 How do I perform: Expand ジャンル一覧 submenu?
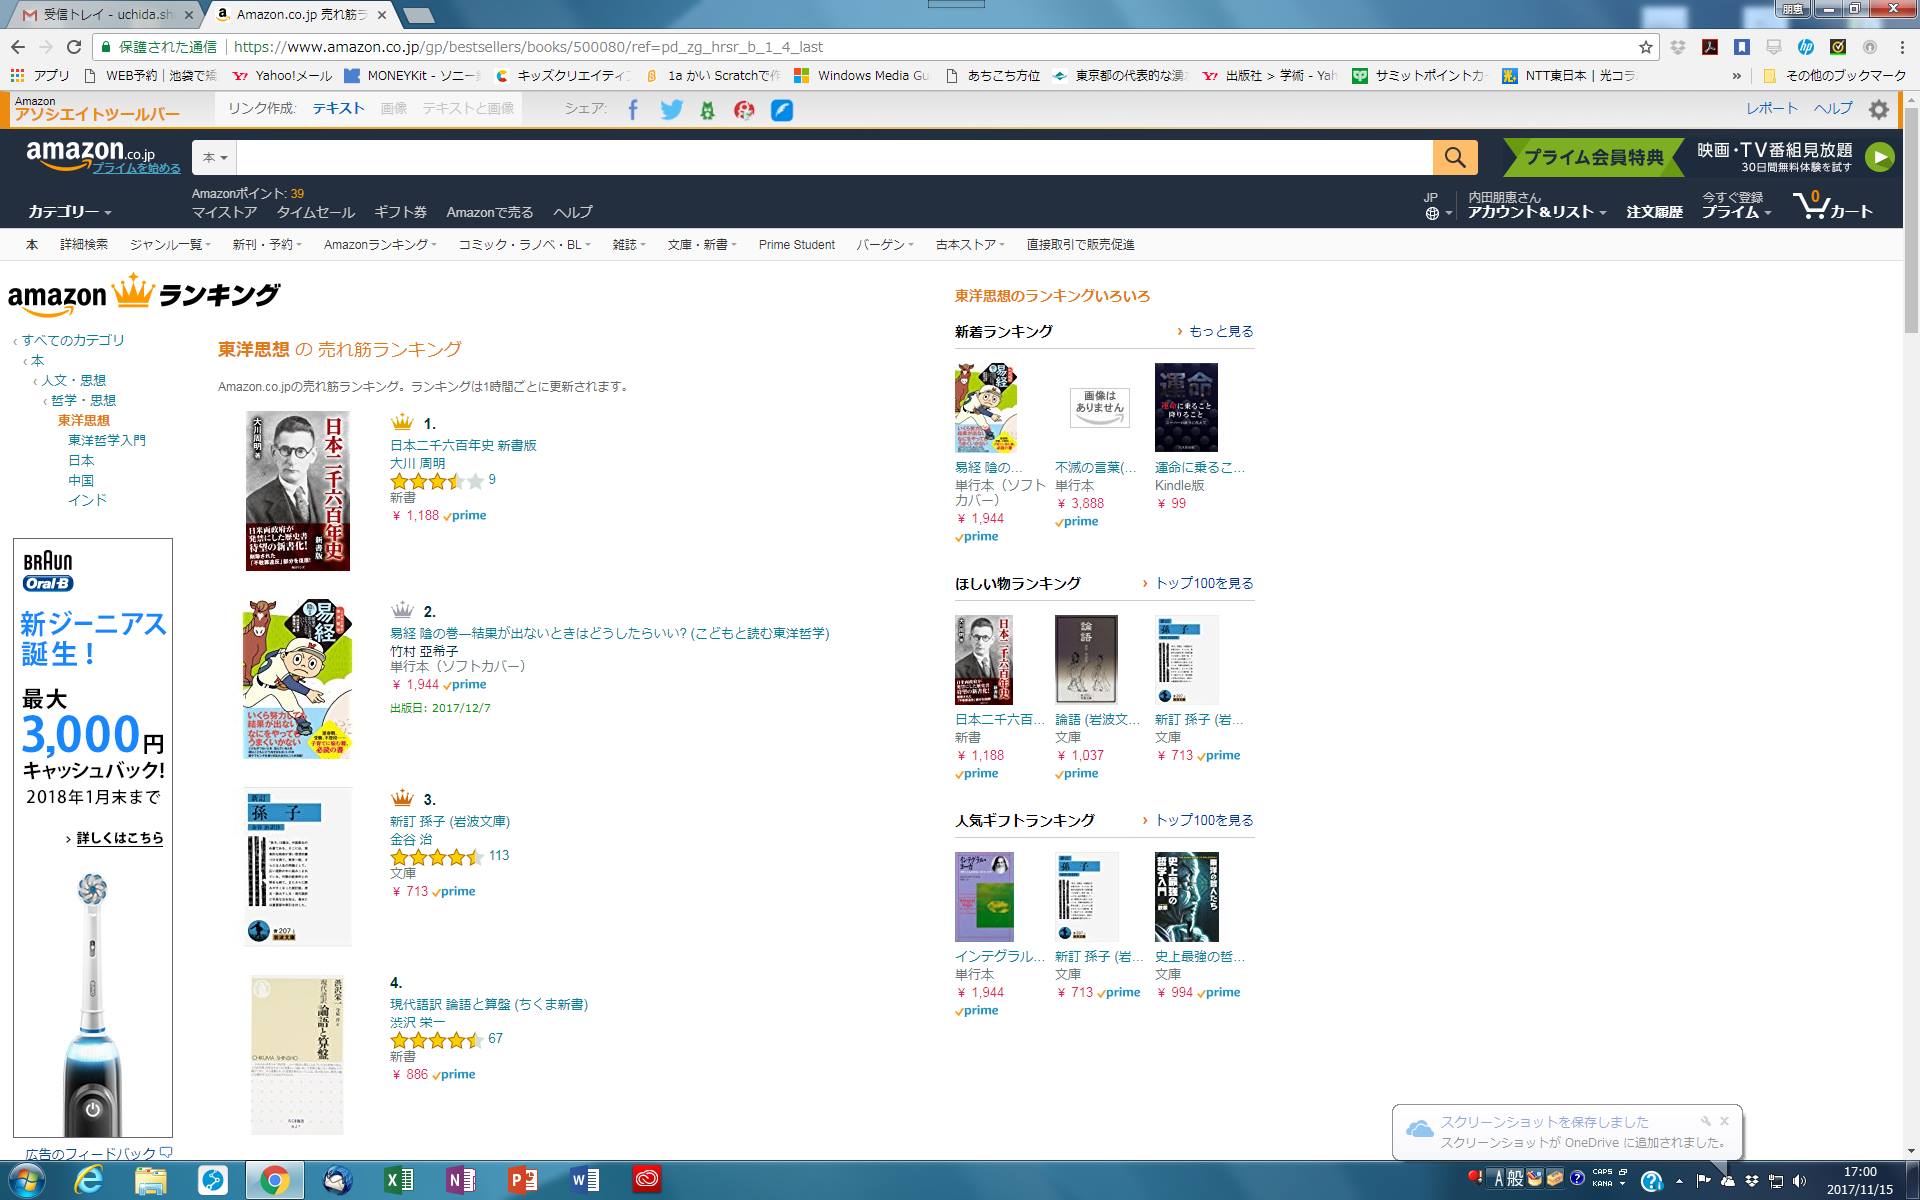171,244
